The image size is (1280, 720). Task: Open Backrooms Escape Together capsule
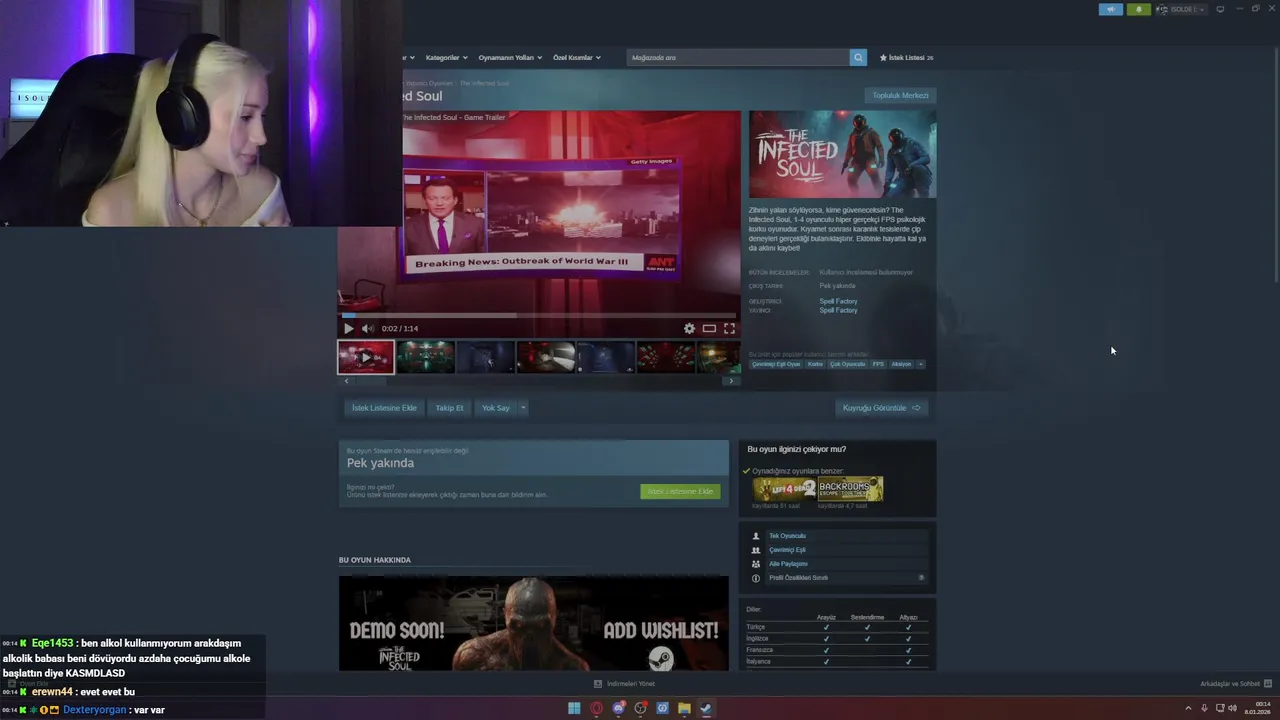(850, 489)
